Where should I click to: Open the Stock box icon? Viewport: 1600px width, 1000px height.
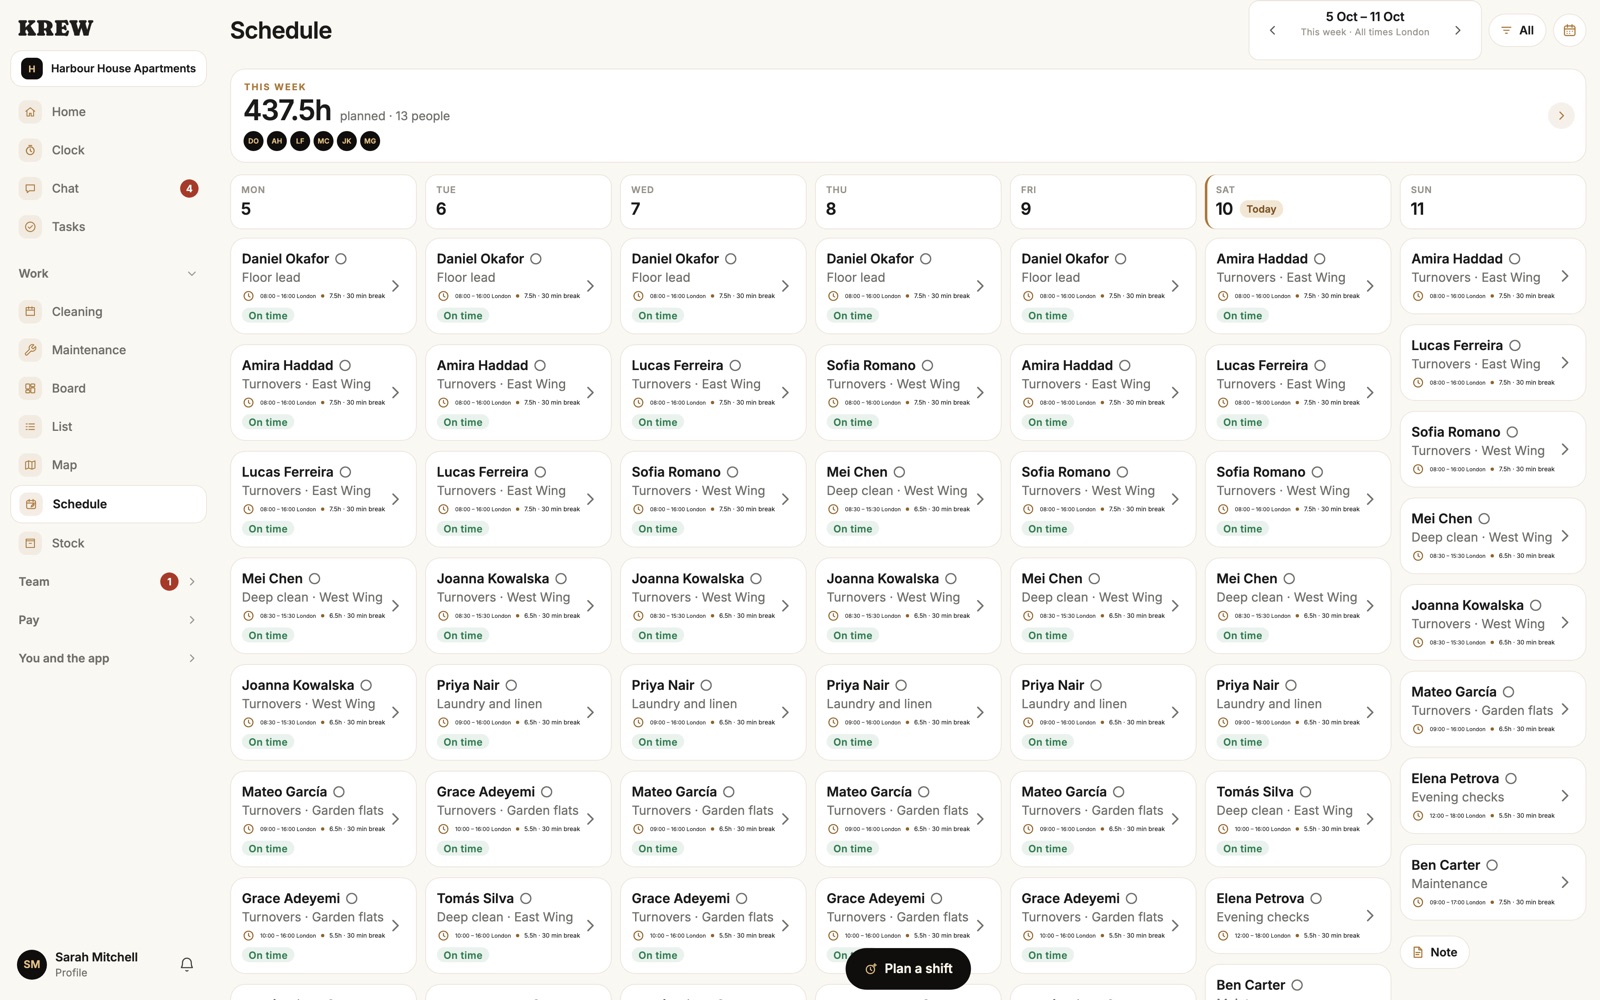pos(30,543)
